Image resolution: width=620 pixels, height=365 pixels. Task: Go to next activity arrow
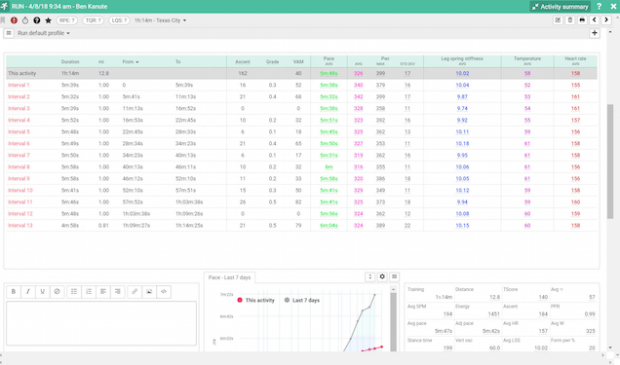click(x=606, y=20)
